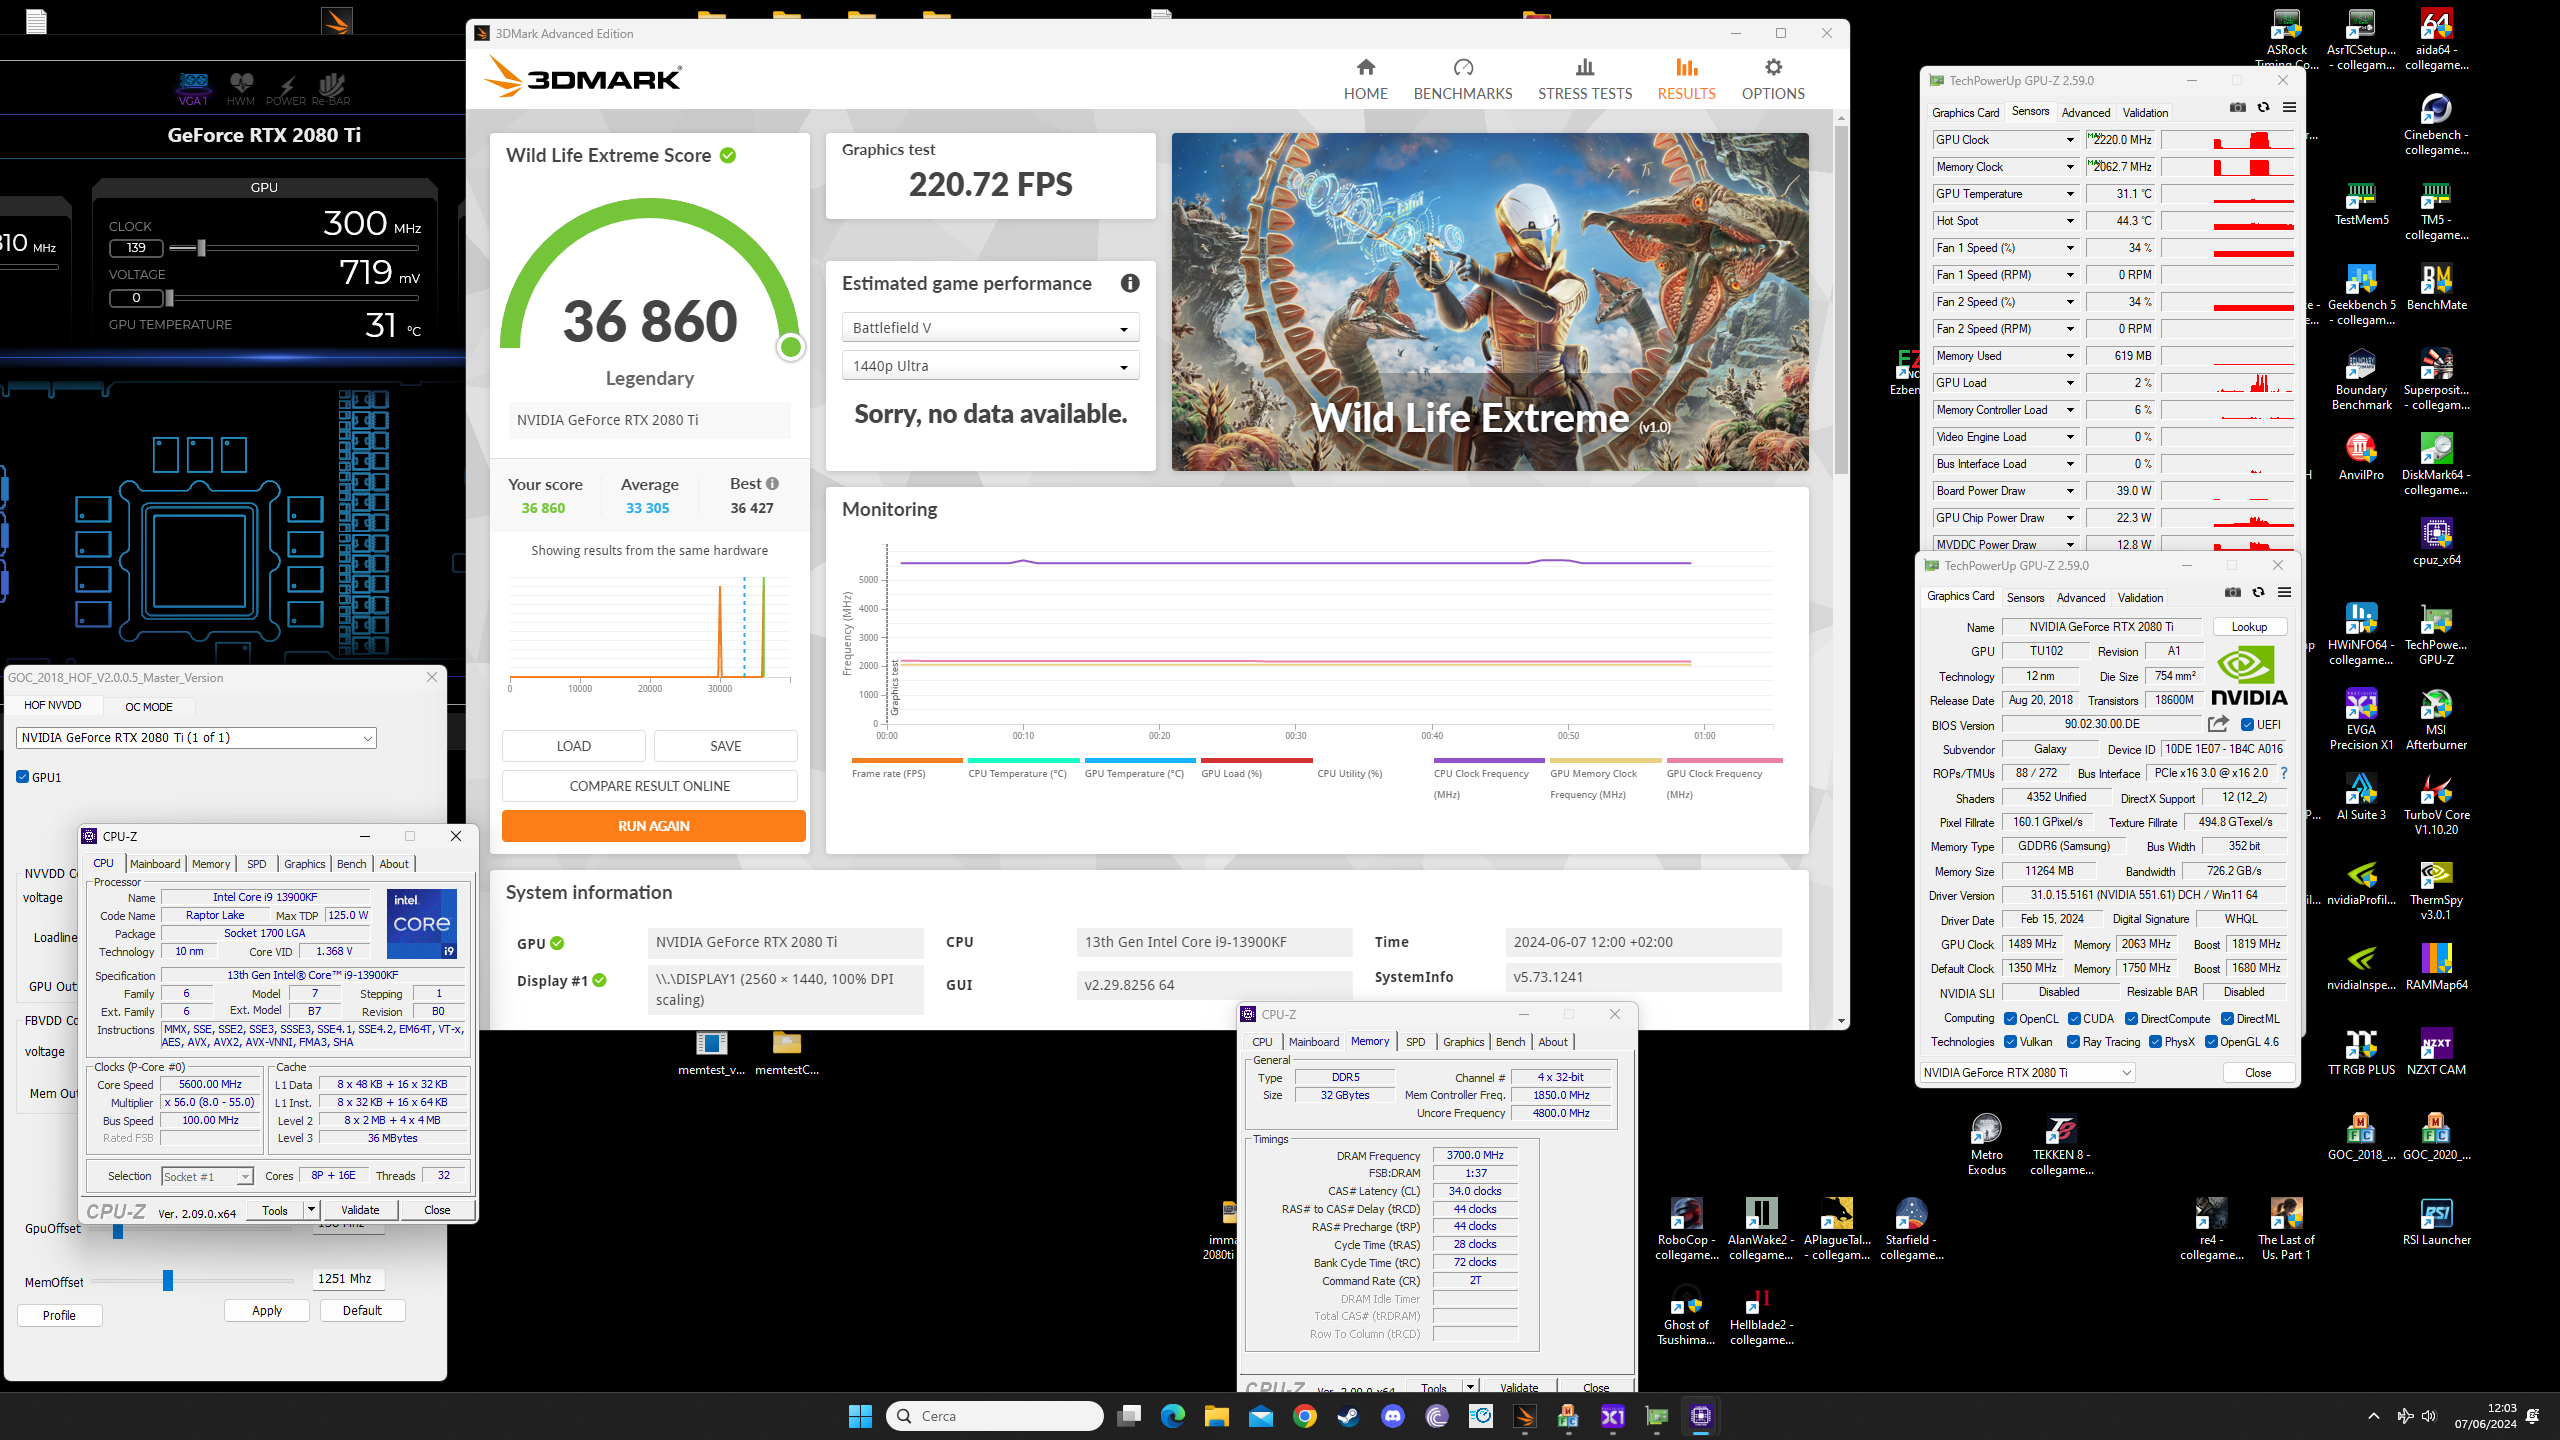Viewport: 2560px width, 1440px height.
Task: Open Steam from taskbar
Action: 1348,1416
